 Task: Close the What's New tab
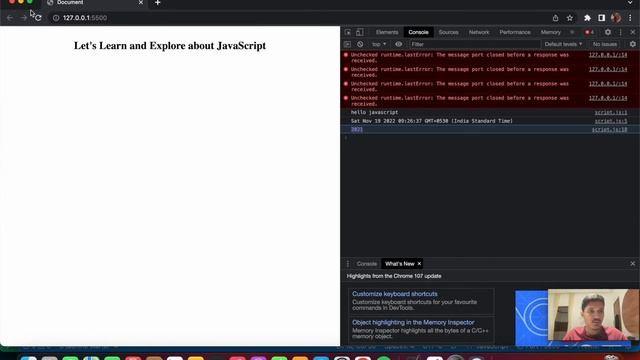(x=419, y=264)
